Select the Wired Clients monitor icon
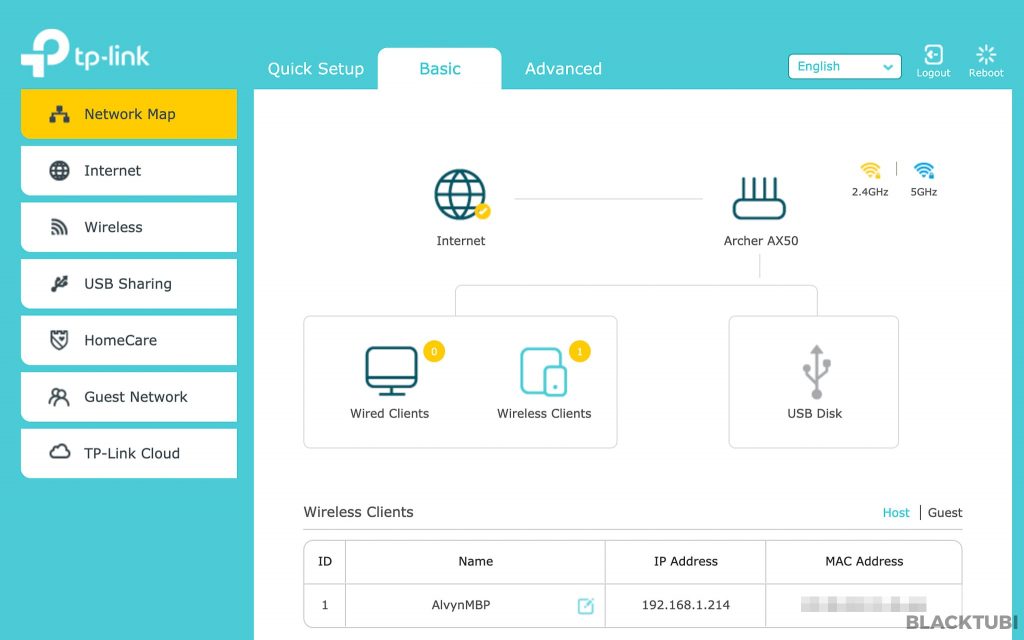The height and width of the screenshot is (640, 1024). [x=391, y=371]
